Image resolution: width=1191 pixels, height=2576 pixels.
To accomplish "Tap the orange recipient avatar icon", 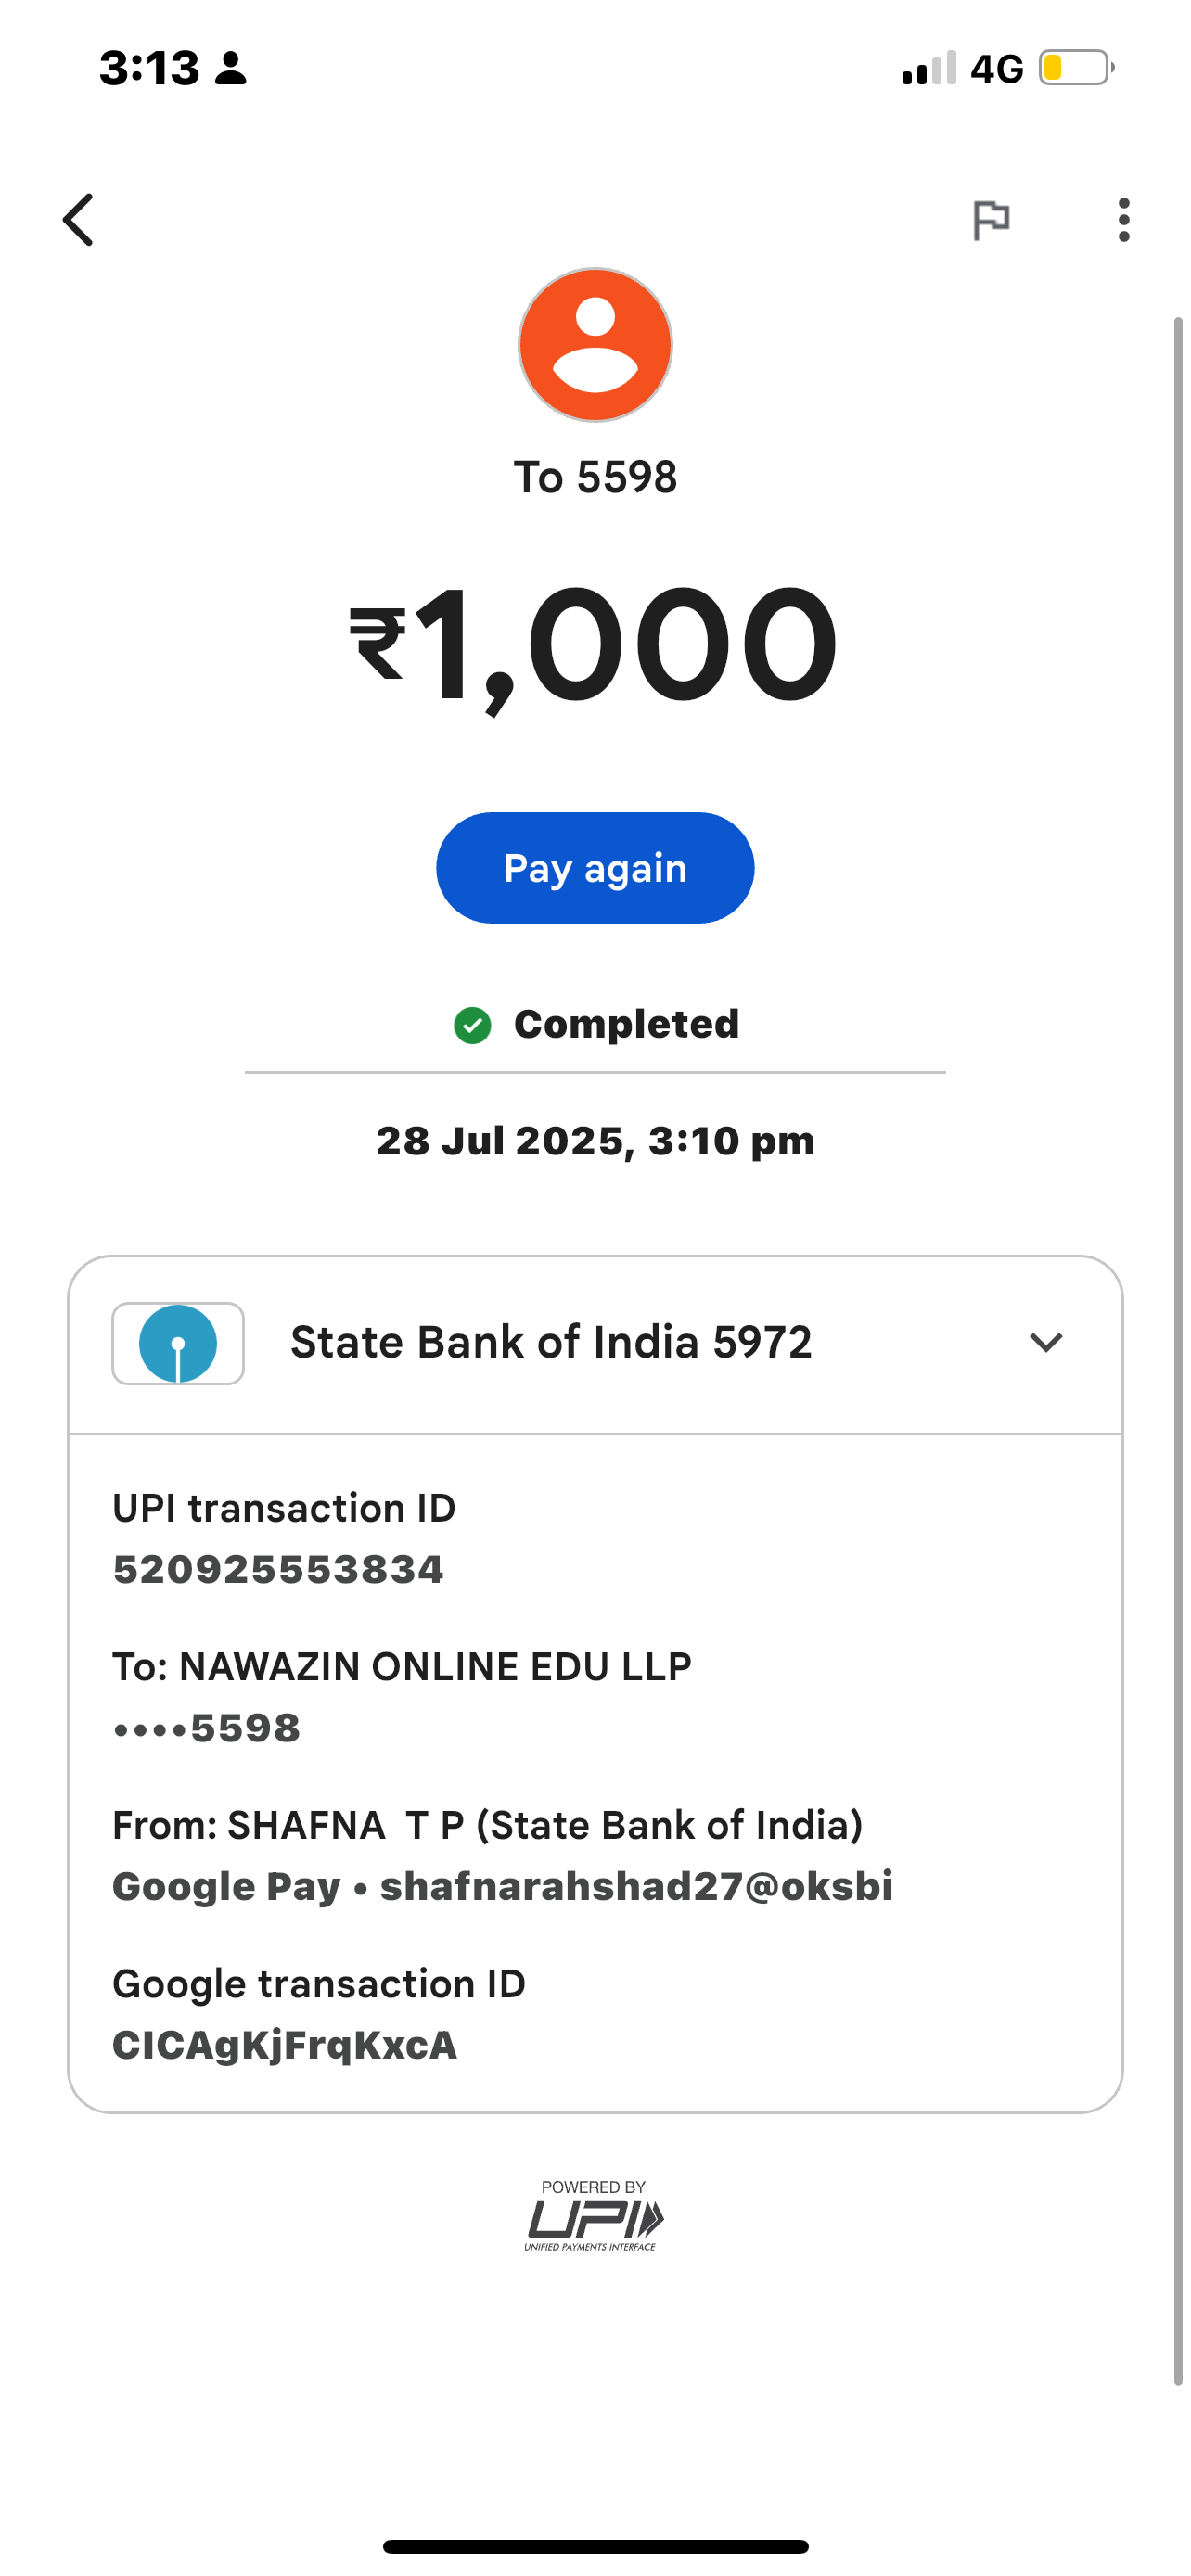I will coord(595,345).
